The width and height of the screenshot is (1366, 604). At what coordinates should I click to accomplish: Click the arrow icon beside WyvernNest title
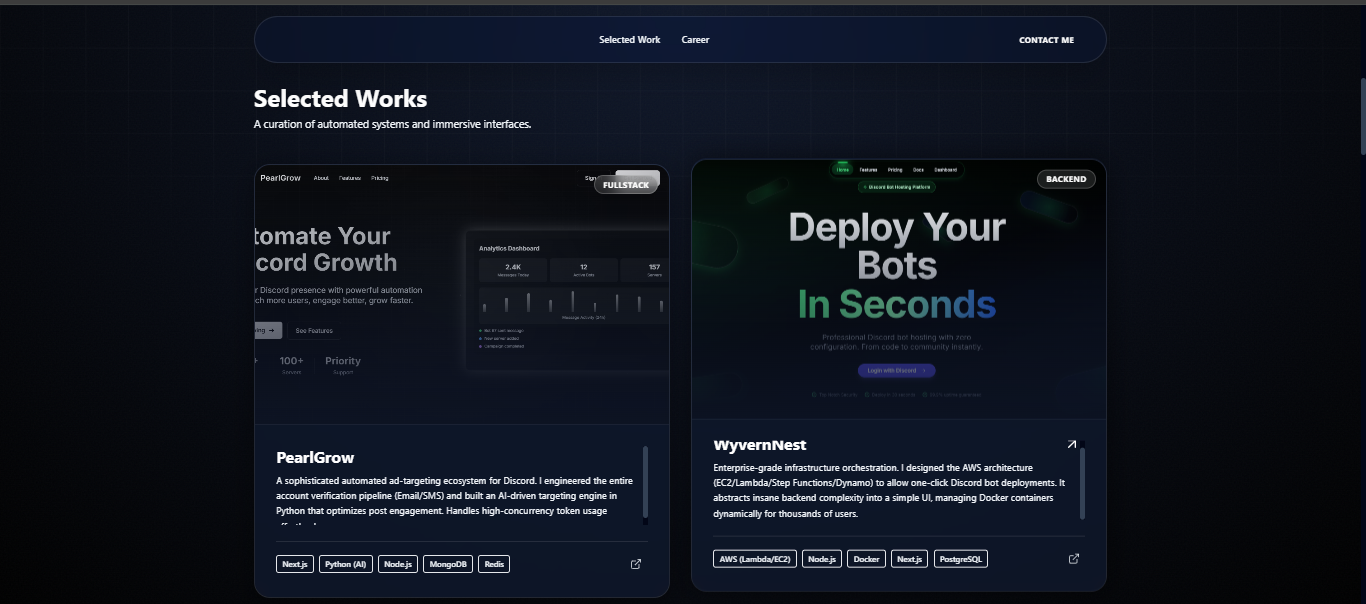point(1072,444)
